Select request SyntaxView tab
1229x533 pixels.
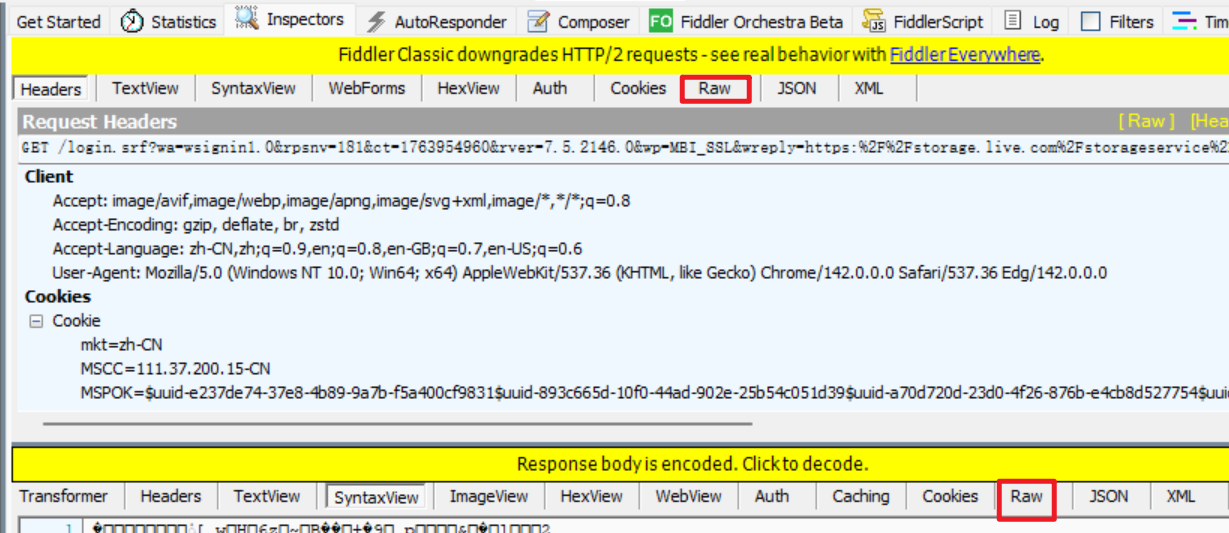click(x=253, y=88)
